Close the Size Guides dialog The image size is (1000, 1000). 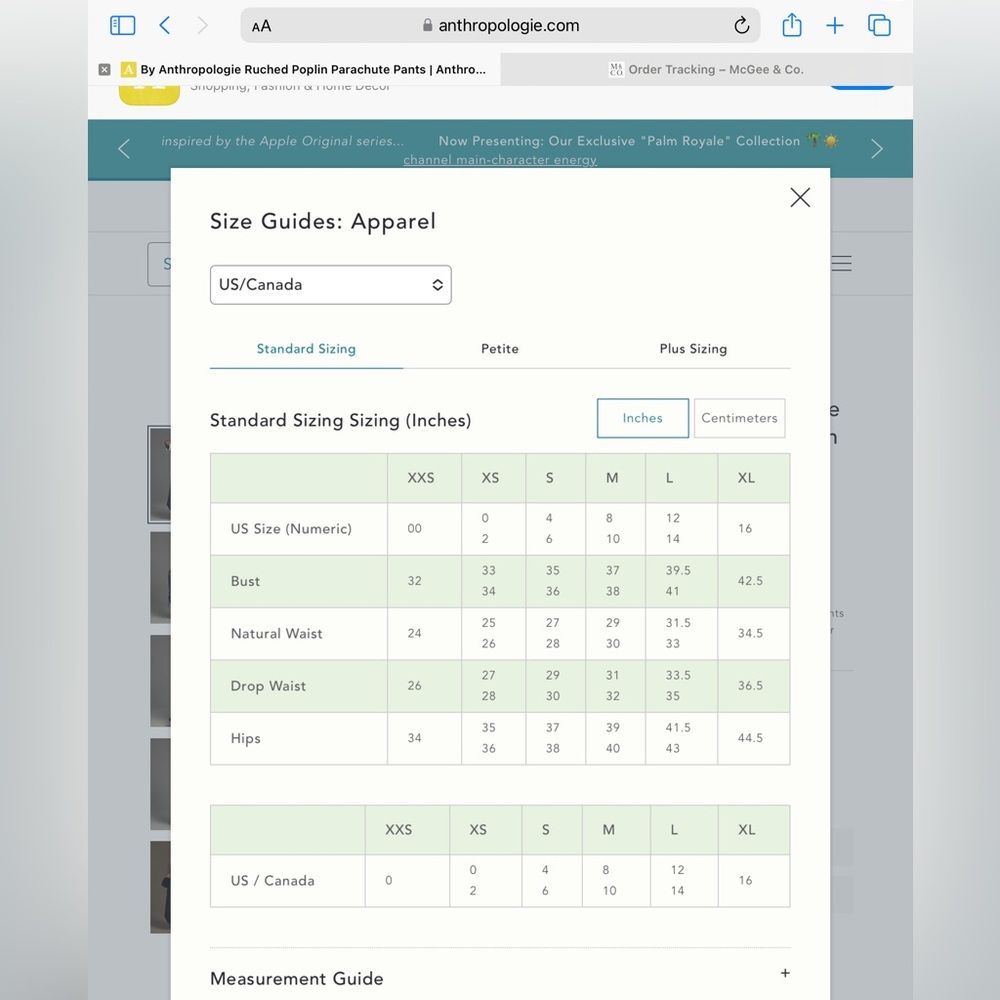pyautogui.click(x=800, y=198)
